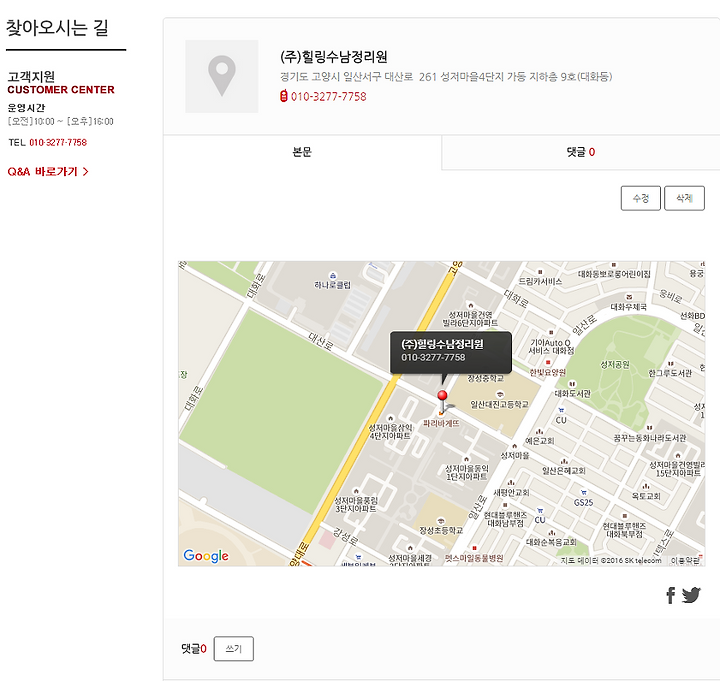The image size is (720, 681).
Task: Click the 삭제 delete button
Action: point(684,198)
